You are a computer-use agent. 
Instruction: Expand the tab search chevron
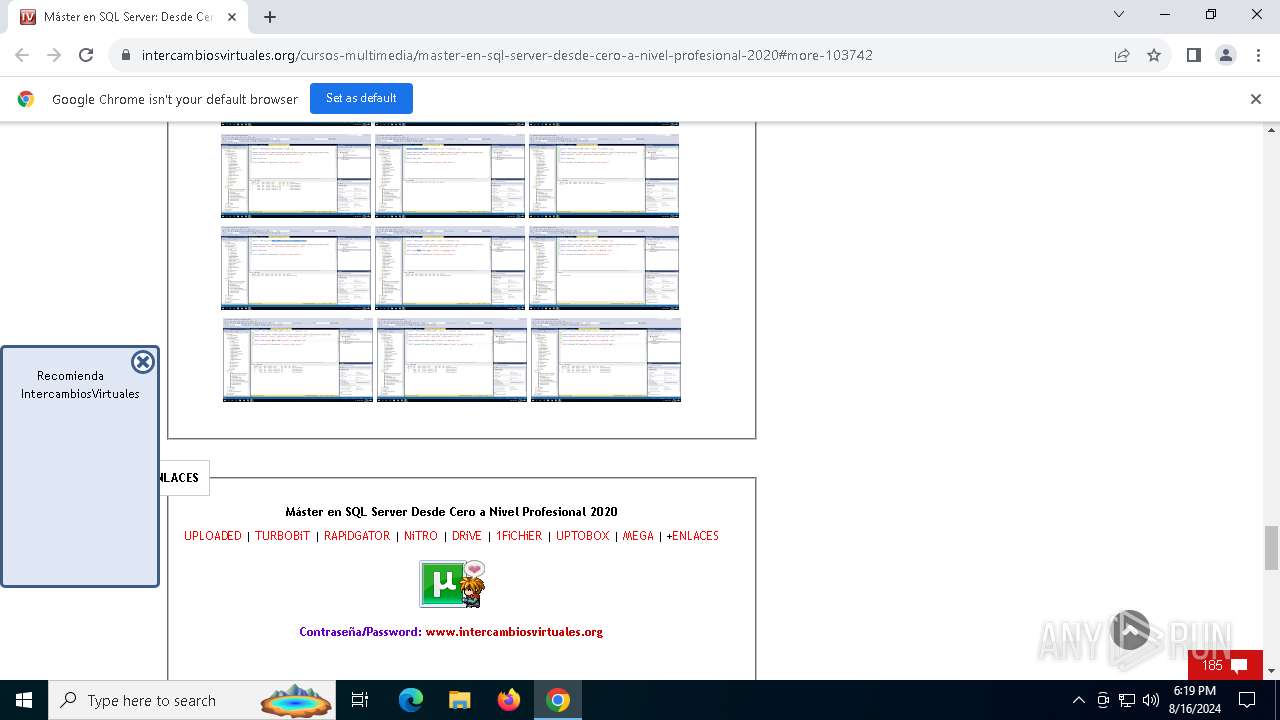pos(1119,14)
